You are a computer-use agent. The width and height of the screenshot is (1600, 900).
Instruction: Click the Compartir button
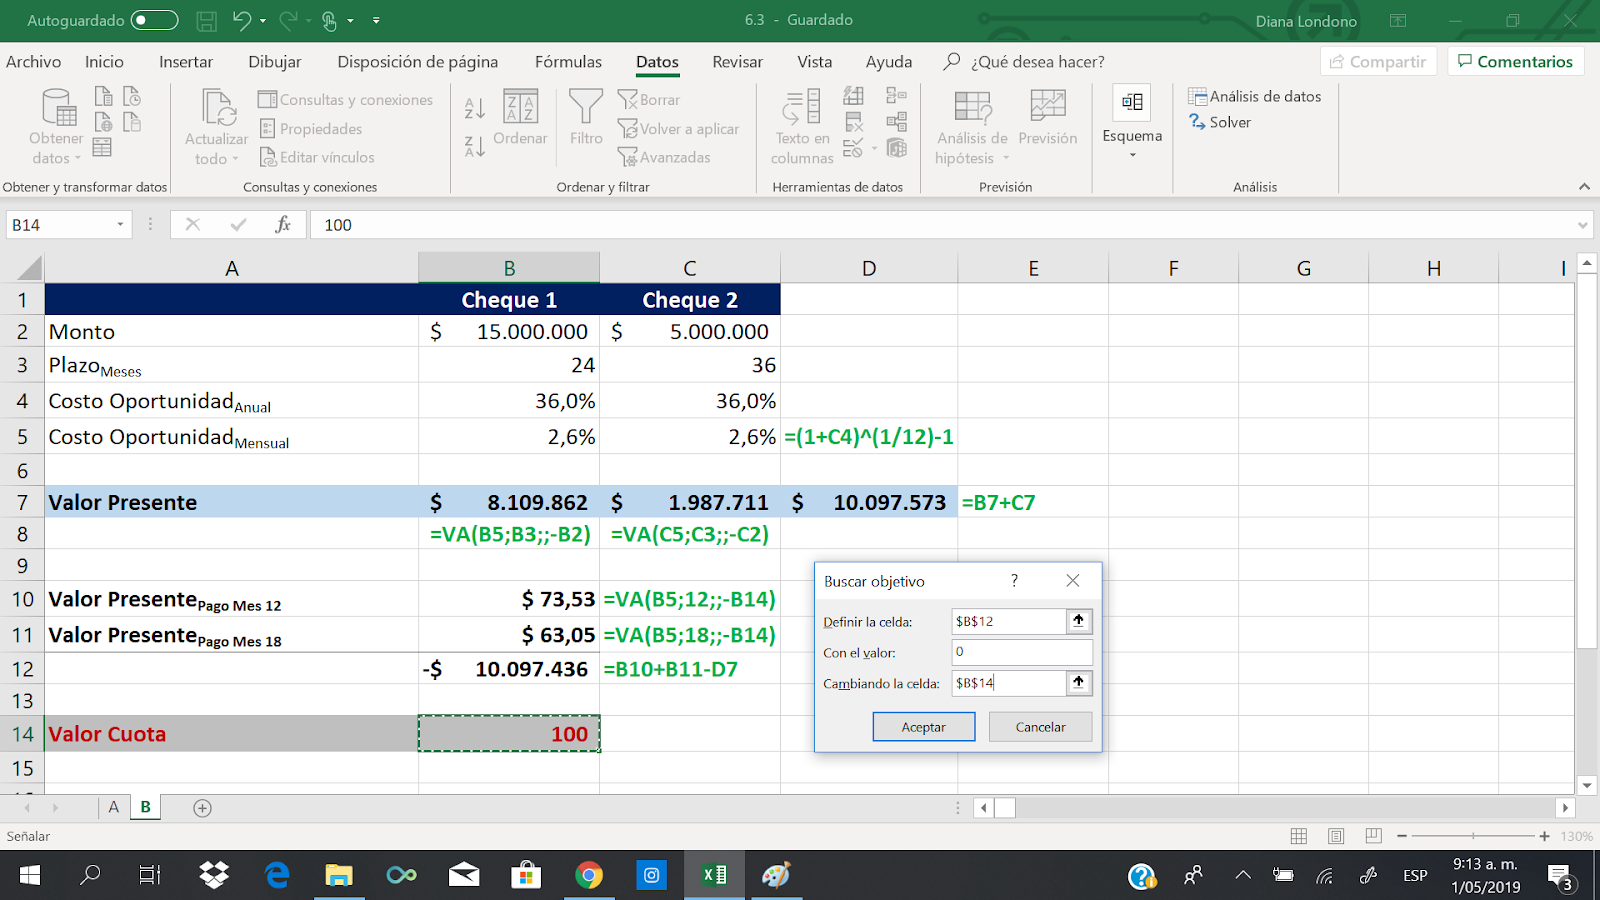click(1378, 61)
